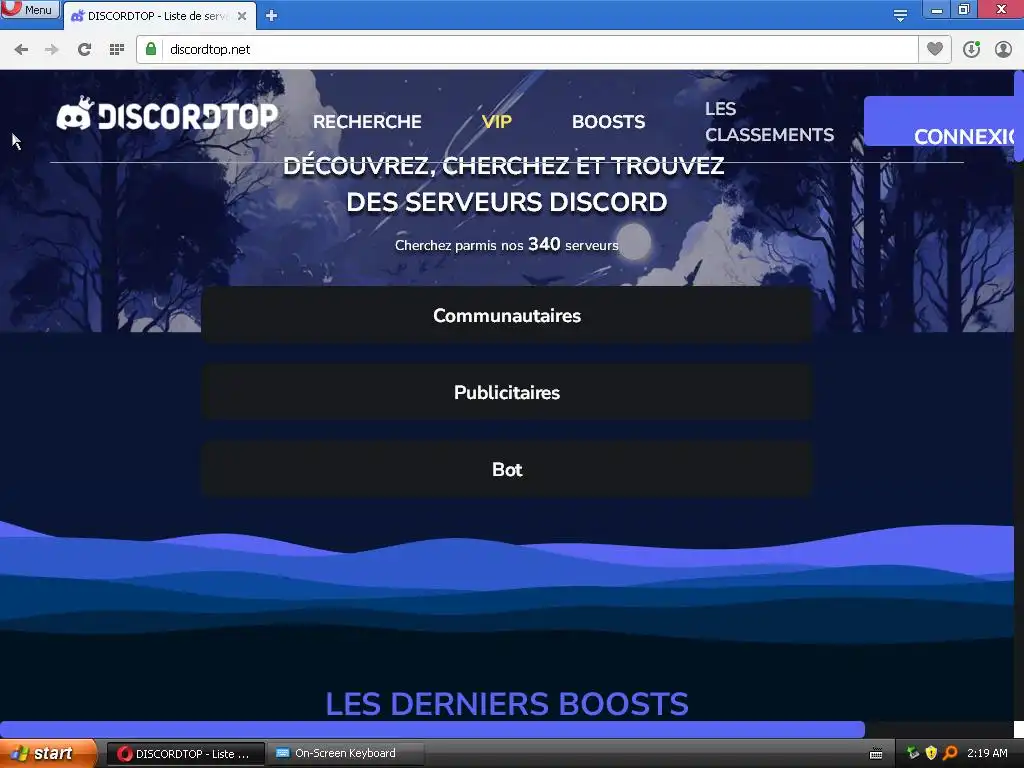The height and width of the screenshot is (768, 1024).
Task: Open the RECHERCHE navigation link
Action: (367, 122)
